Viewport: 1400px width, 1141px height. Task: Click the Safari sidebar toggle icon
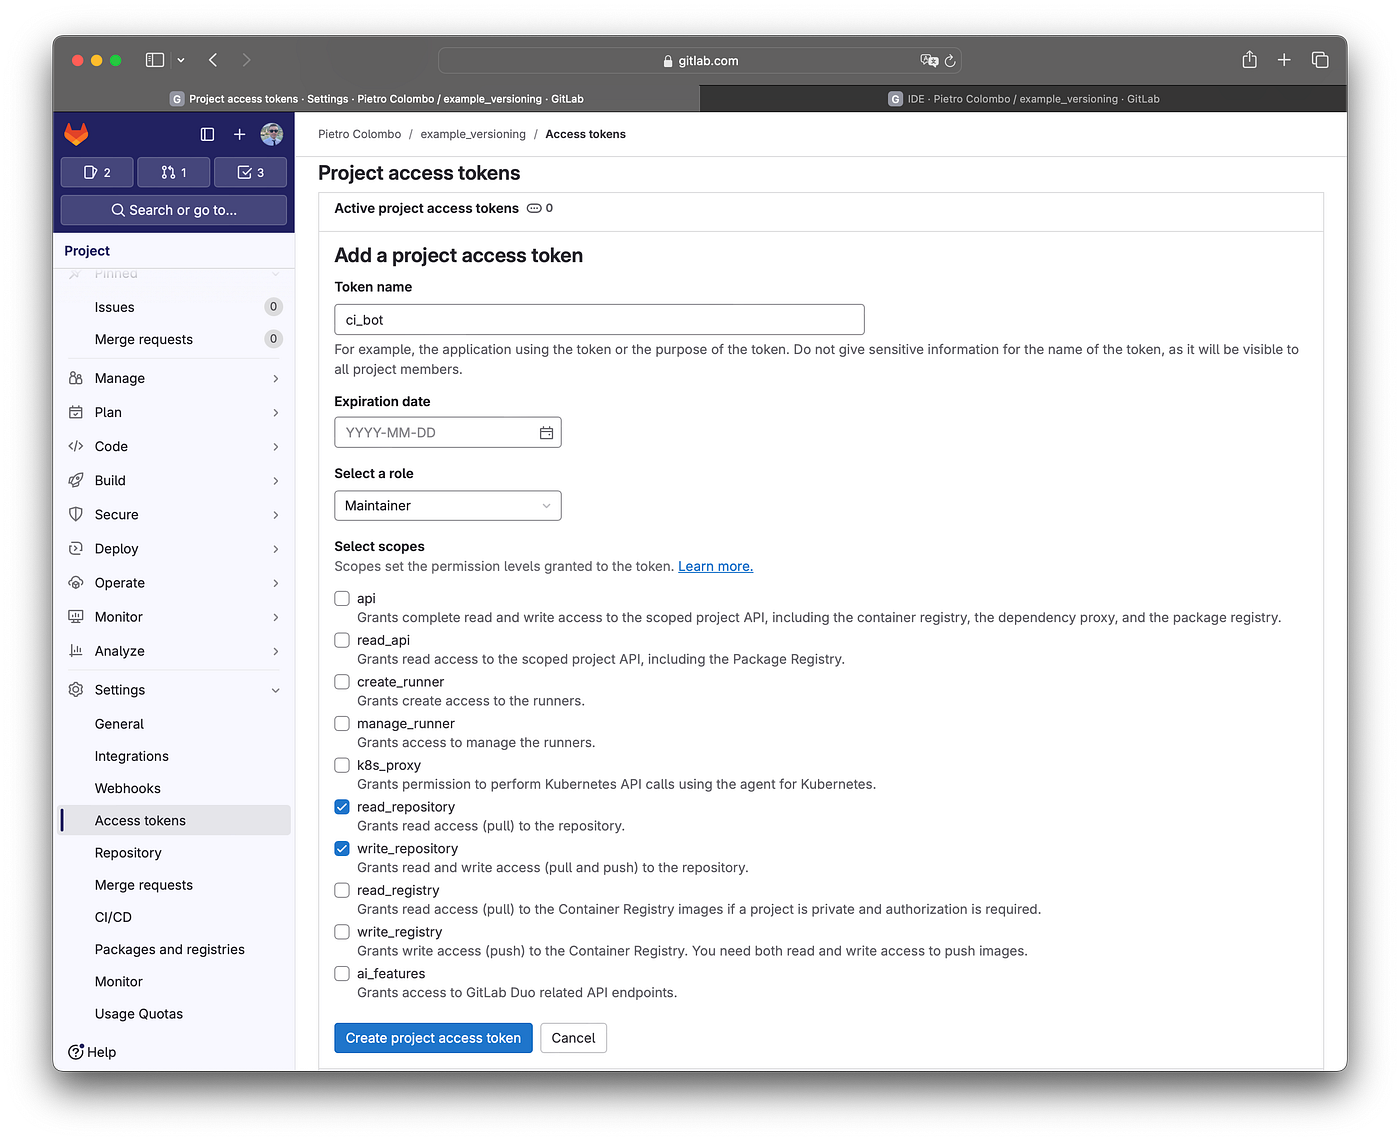click(155, 60)
